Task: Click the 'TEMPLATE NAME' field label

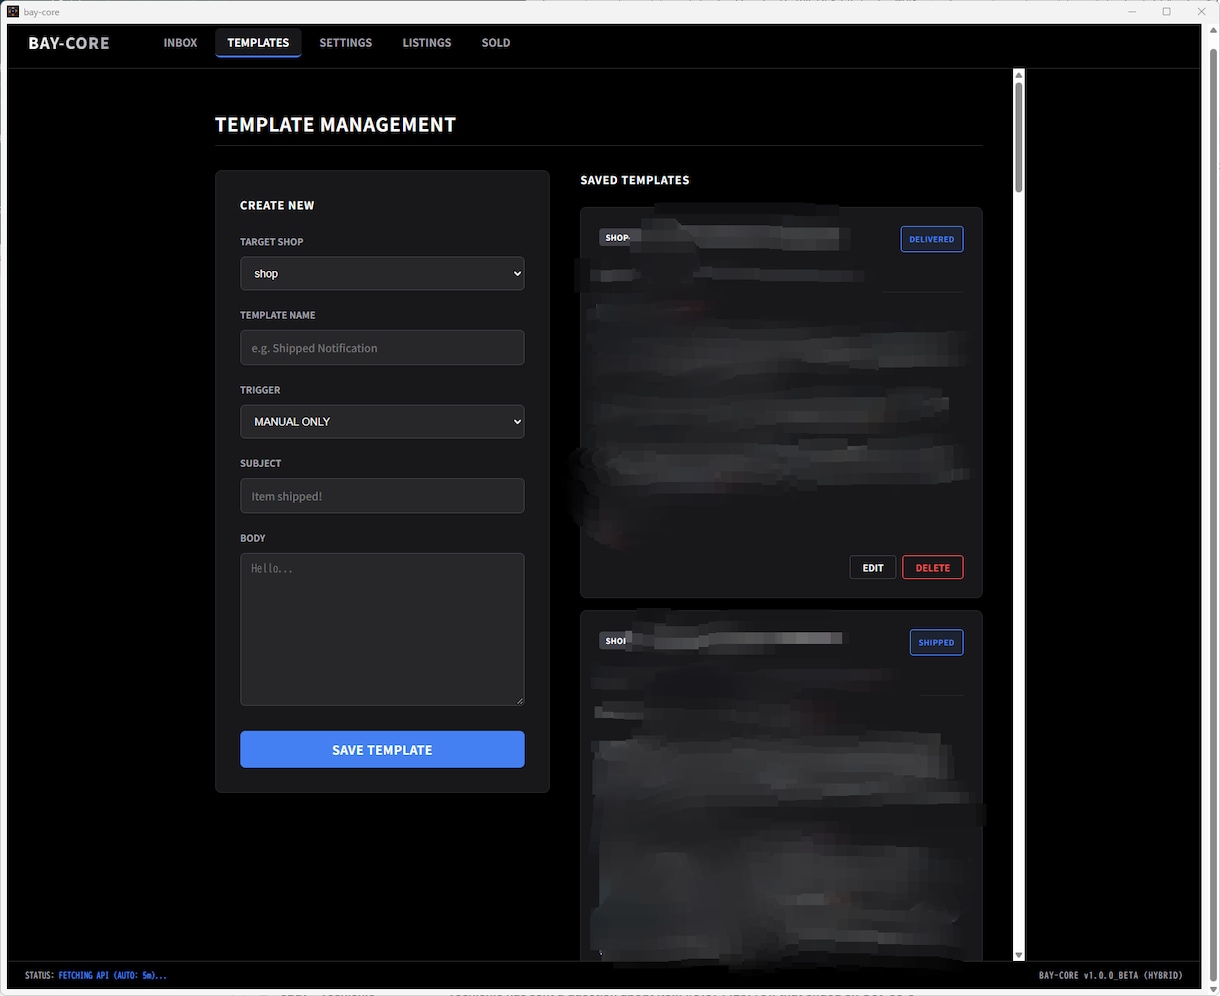Action: (x=278, y=315)
